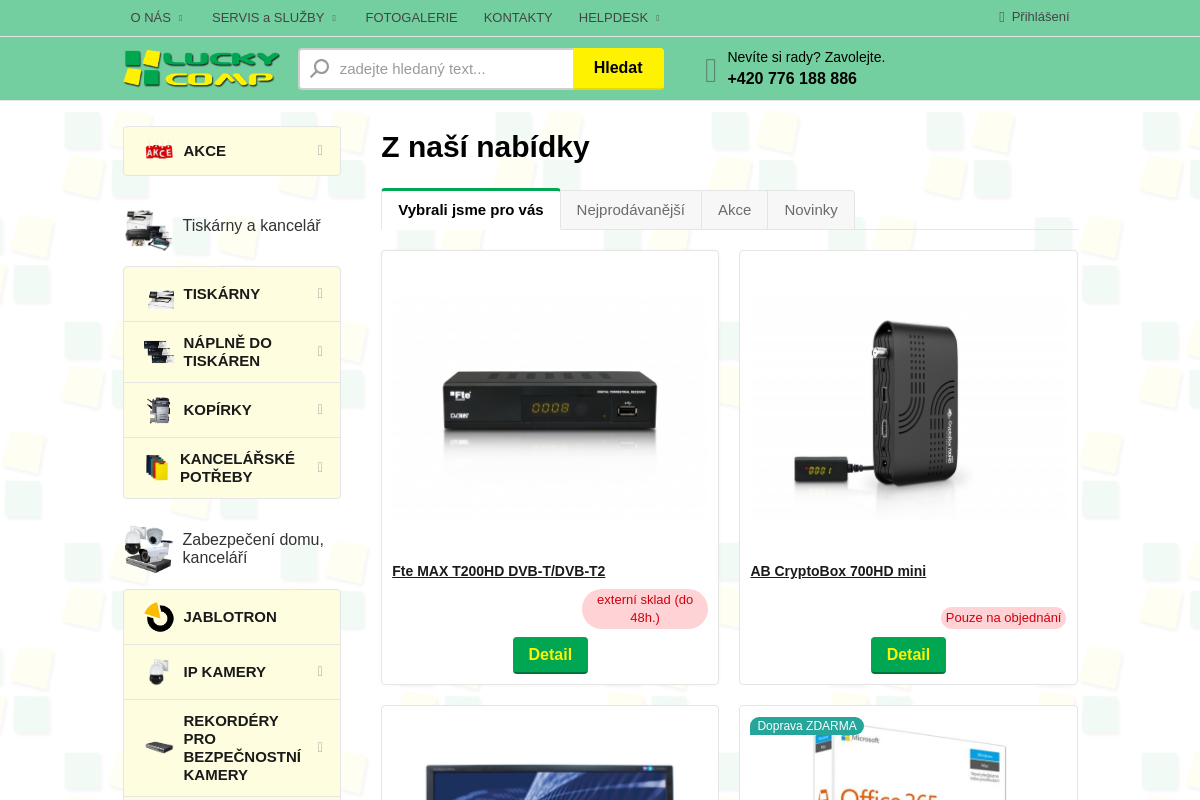Expand SERVIS a SLUŽBY dropdown menu
Screen dimensions: 1200x800
(275, 18)
